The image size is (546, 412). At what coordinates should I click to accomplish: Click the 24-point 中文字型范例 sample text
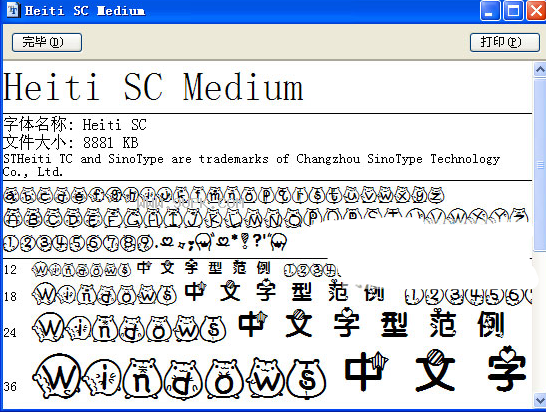(371, 324)
